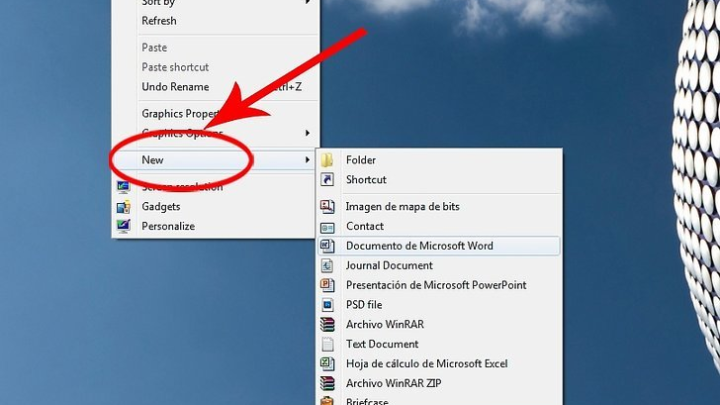Expand the New submenu arrow
The image size is (720, 405).
pyautogui.click(x=307, y=160)
